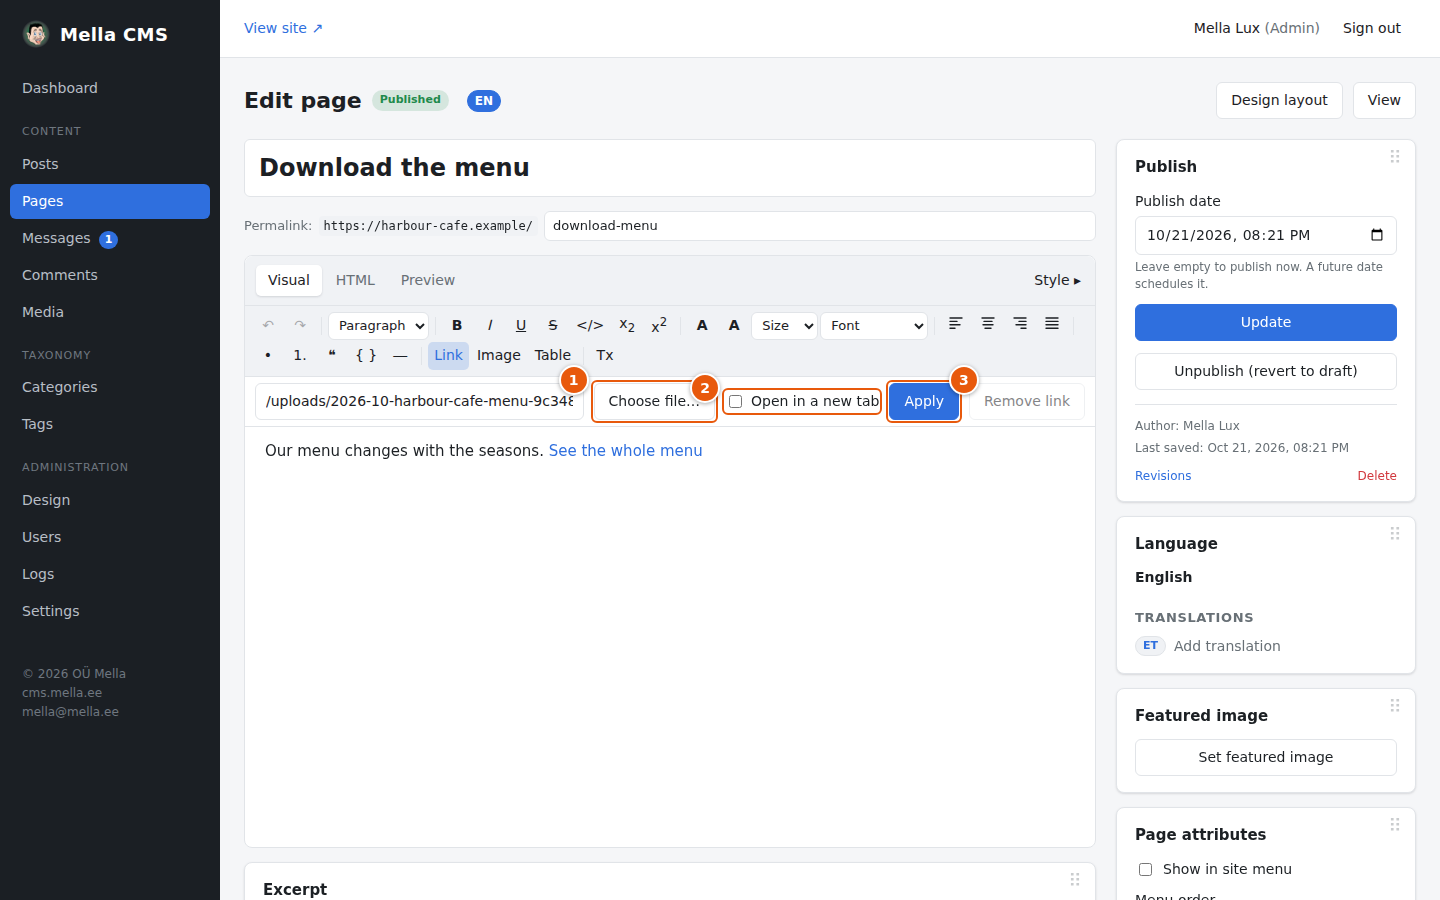Screen dimensions: 1440x900
Task: Check Open in a new tab
Action: click(736, 401)
